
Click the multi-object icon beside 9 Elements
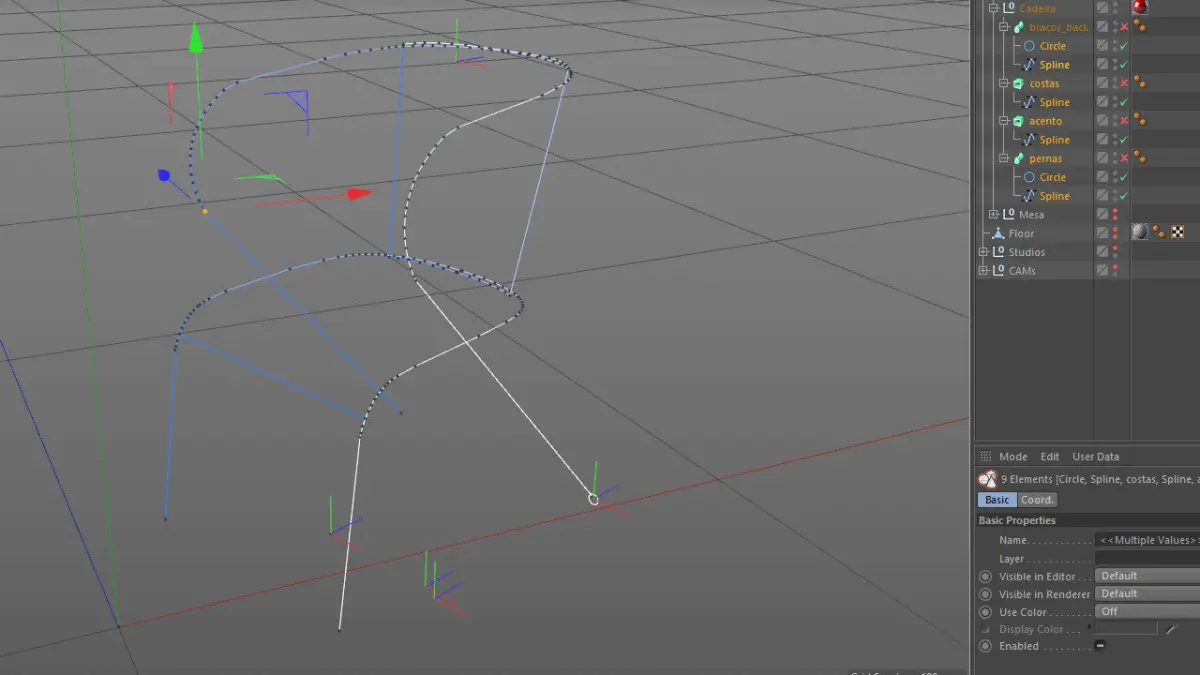coord(987,479)
